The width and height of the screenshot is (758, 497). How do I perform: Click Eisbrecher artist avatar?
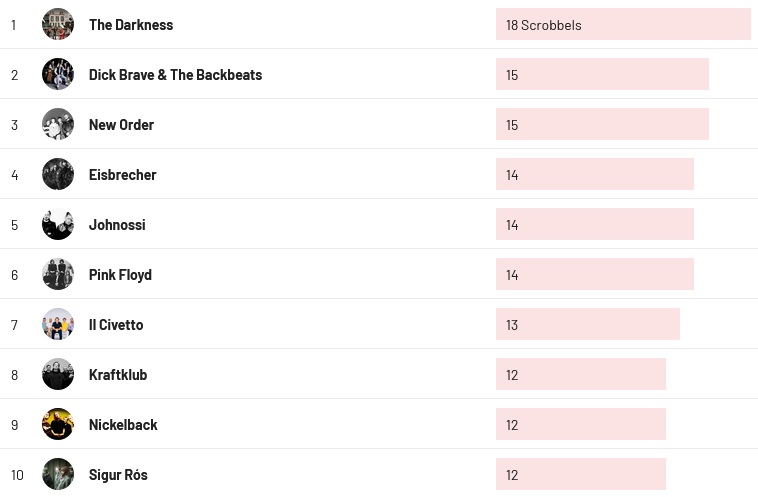coord(58,174)
